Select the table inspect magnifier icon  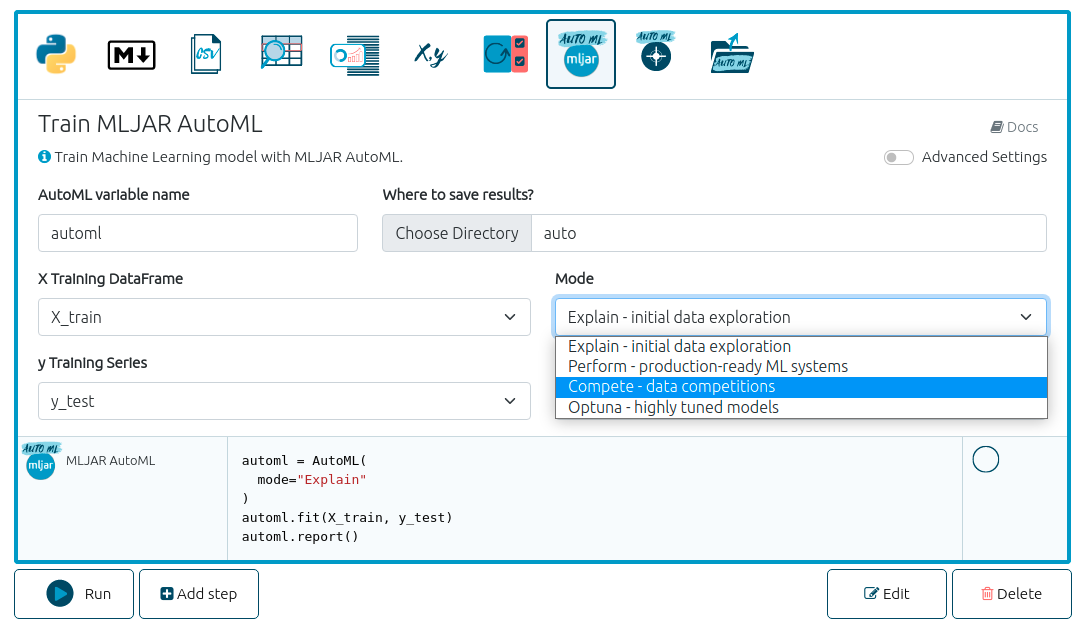(281, 53)
